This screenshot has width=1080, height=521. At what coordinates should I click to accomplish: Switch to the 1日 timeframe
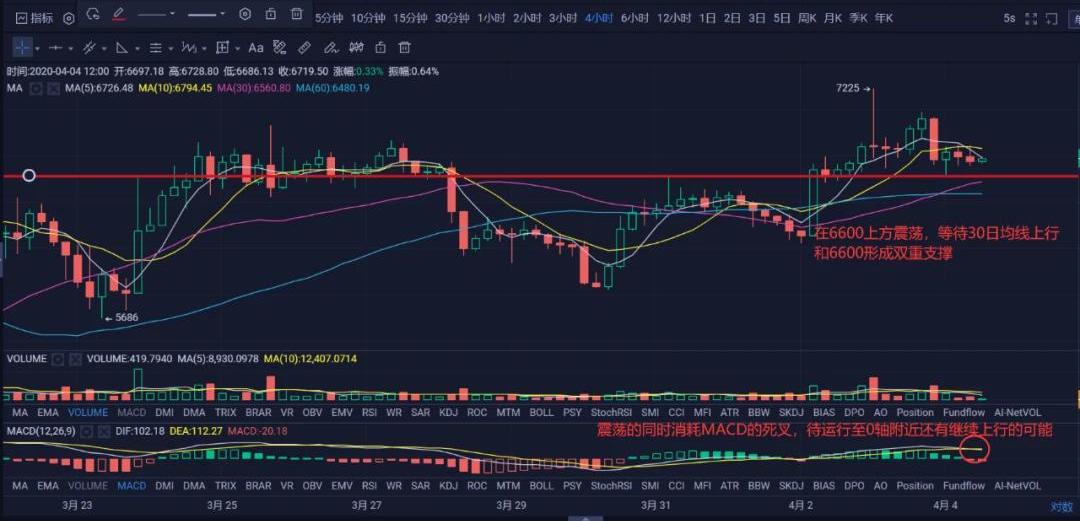(x=707, y=18)
